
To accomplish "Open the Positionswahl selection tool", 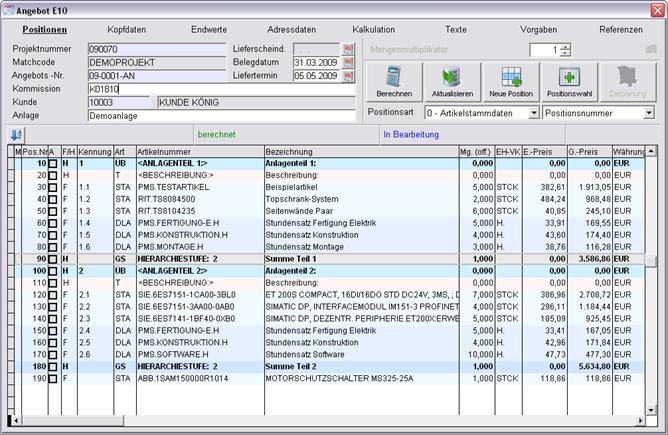I will coord(570,82).
